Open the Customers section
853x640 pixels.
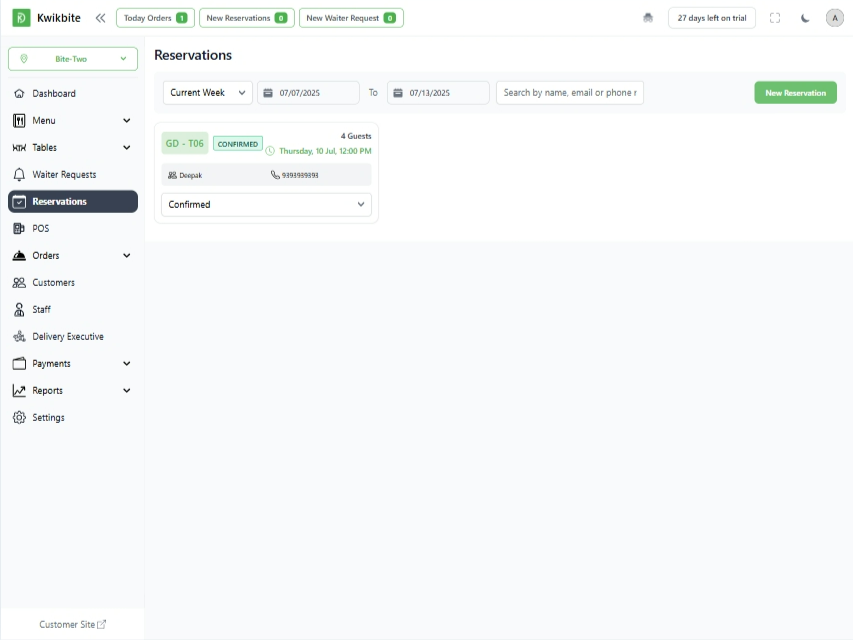[52, 282]
